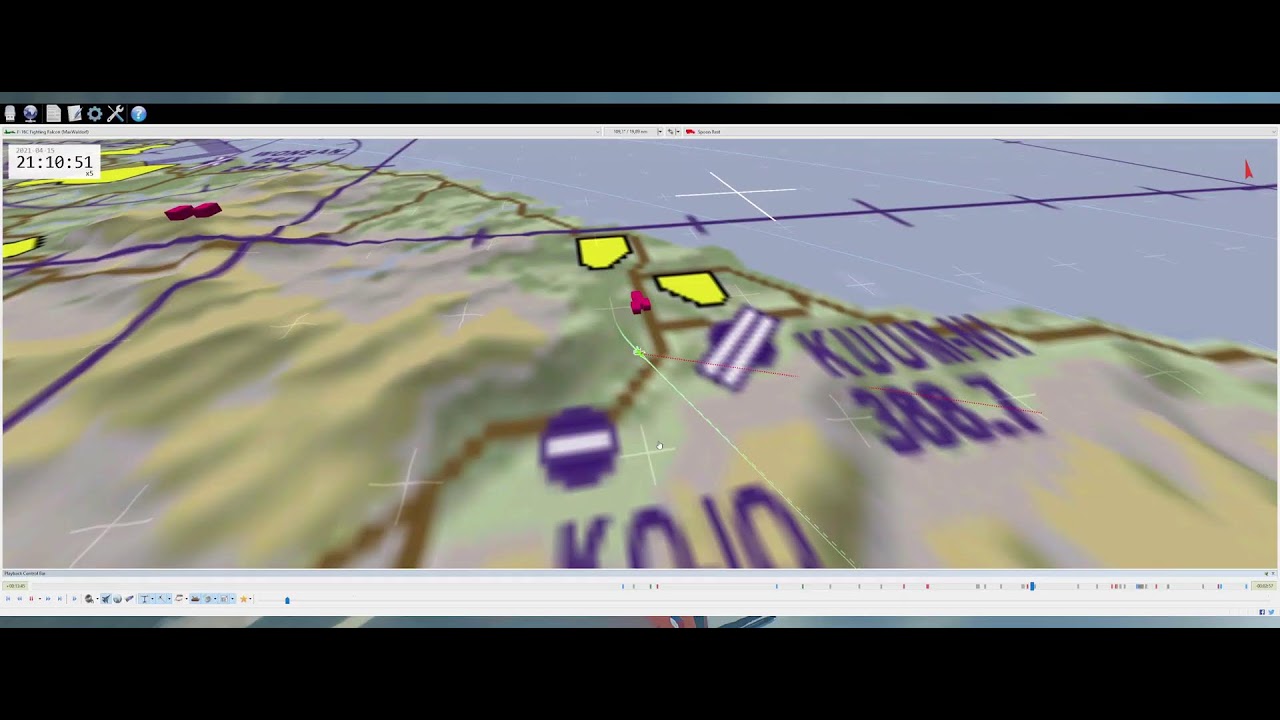
Task: Toggle the object labels T icon
Action: 145,599
